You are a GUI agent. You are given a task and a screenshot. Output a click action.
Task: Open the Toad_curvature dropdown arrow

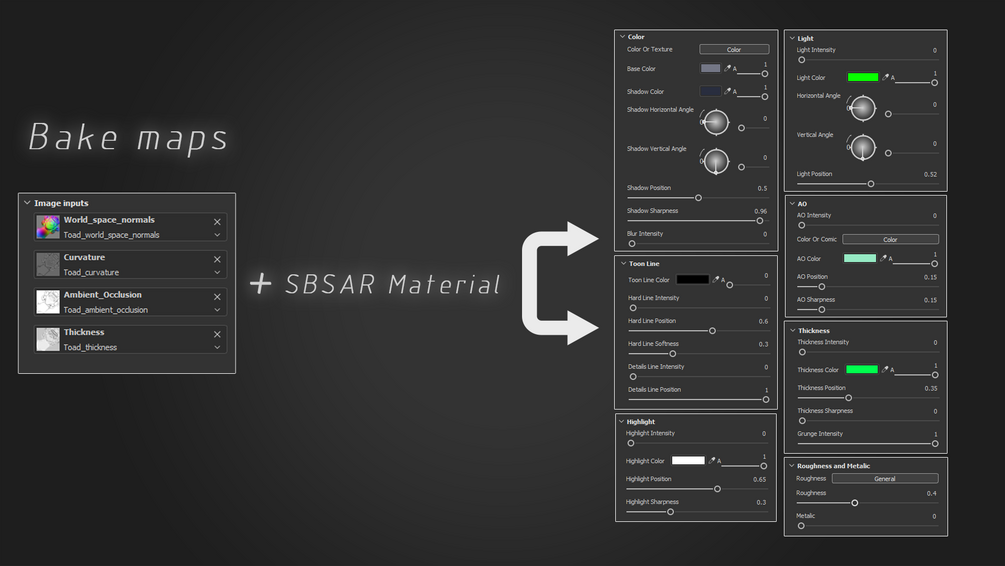pos(217,272)
